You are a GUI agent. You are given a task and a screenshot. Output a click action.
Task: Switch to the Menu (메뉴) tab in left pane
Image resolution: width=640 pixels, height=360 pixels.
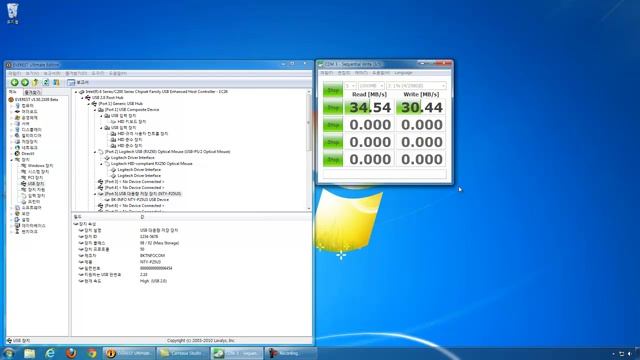coord(13,92)
